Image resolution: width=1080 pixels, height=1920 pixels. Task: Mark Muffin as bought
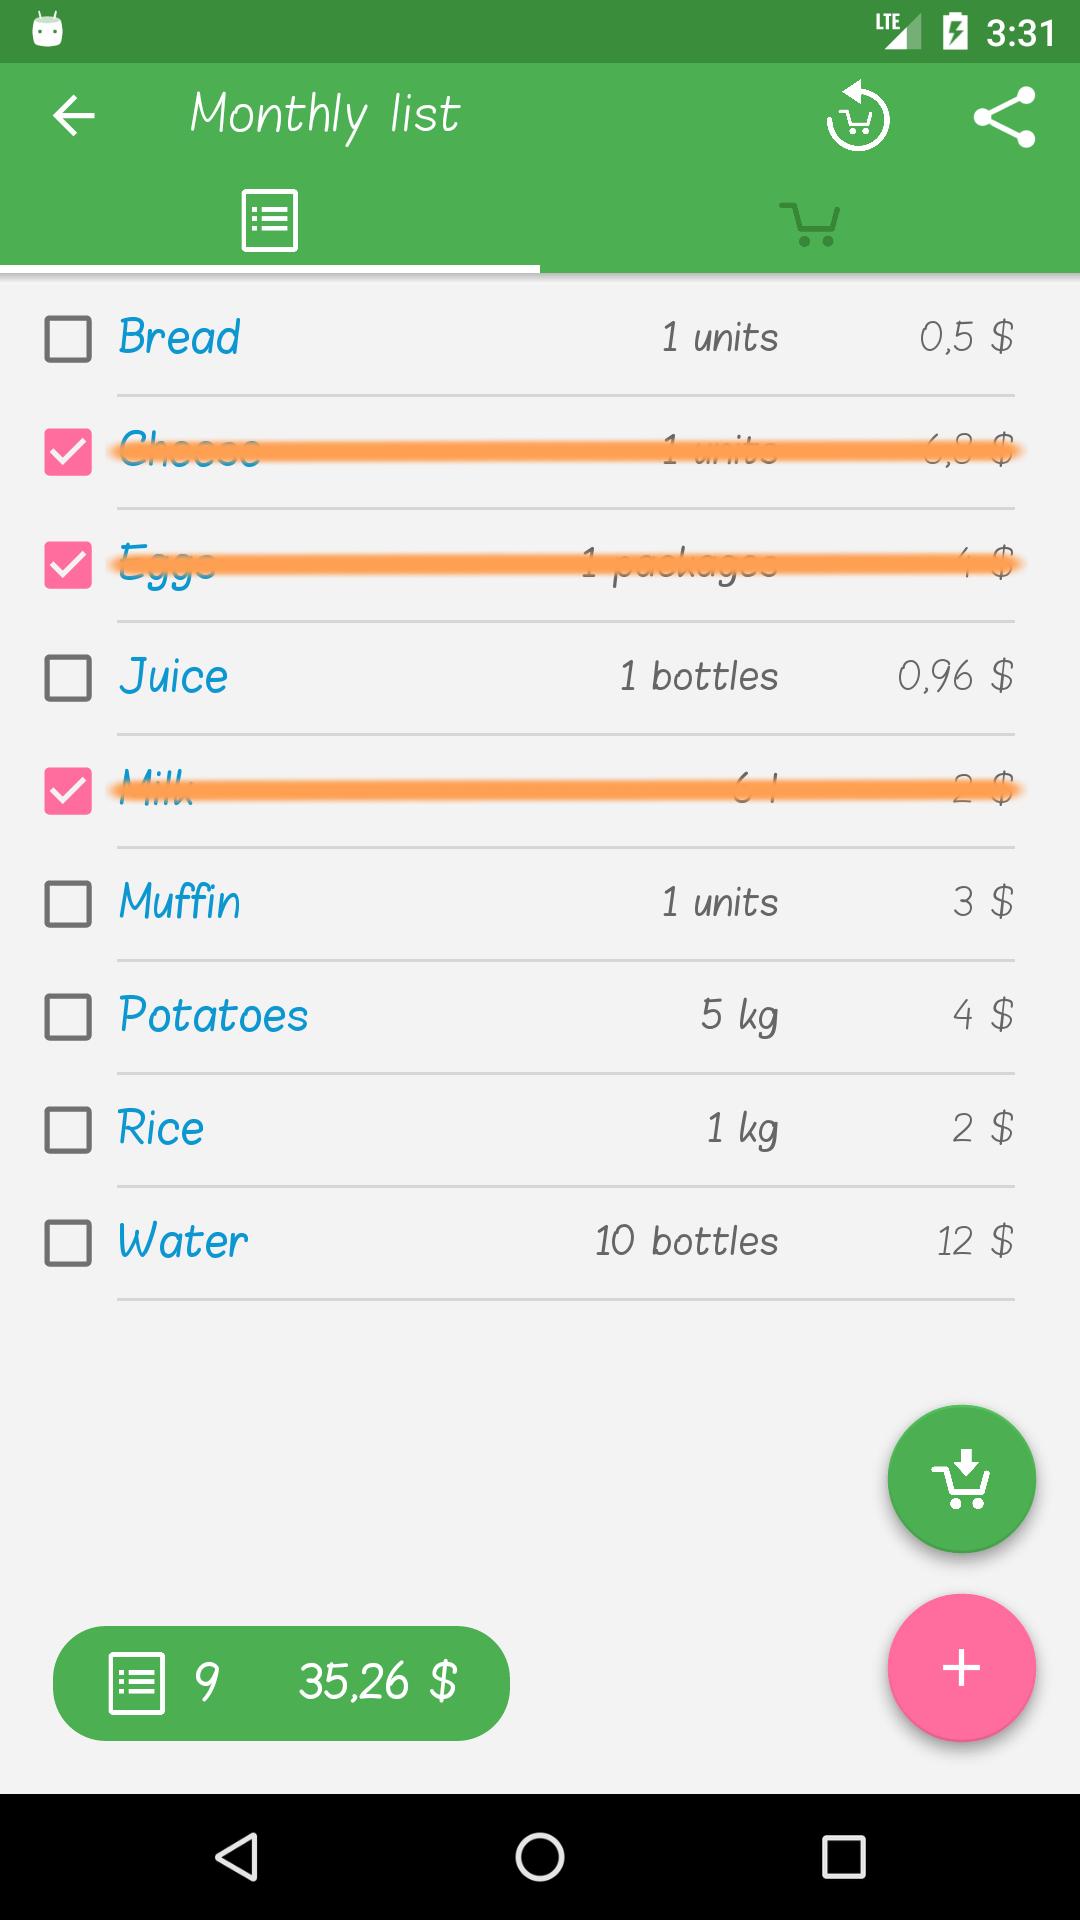coord(68,903)
